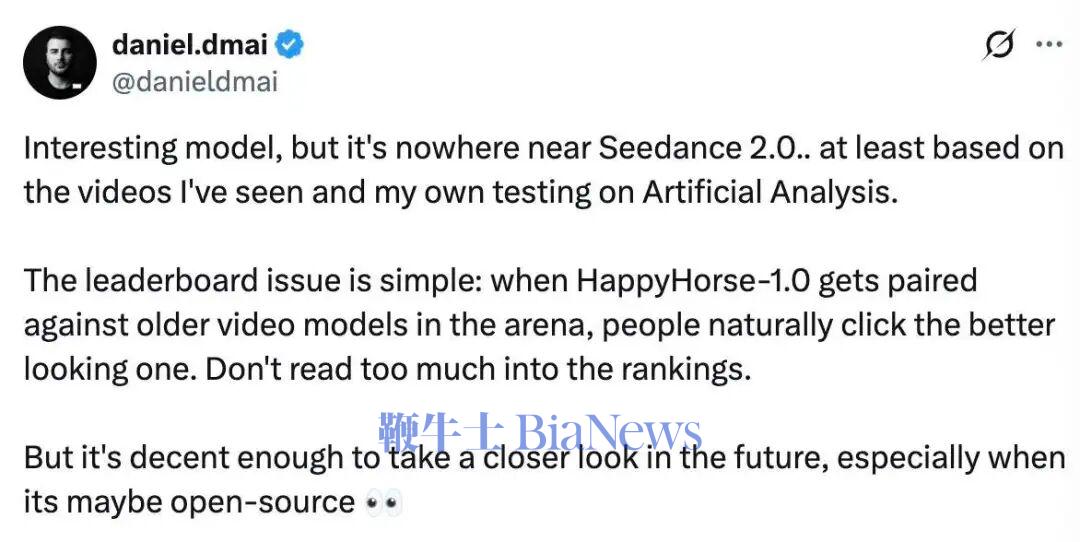Open daniel.dmai's profile picture
1080x542 pixels.
pyautogui.click(x=59, y=62)
